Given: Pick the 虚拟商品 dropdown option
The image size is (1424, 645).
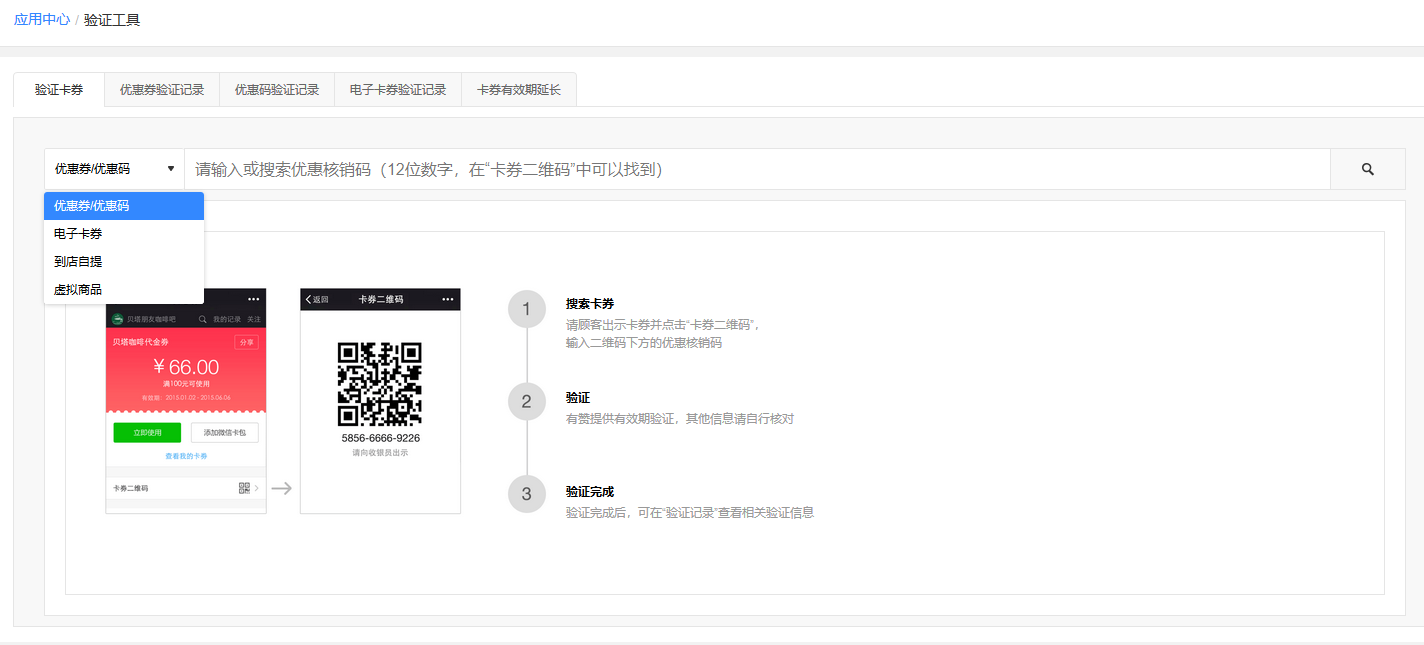Looking at the screenshot, I should [78, 290].
